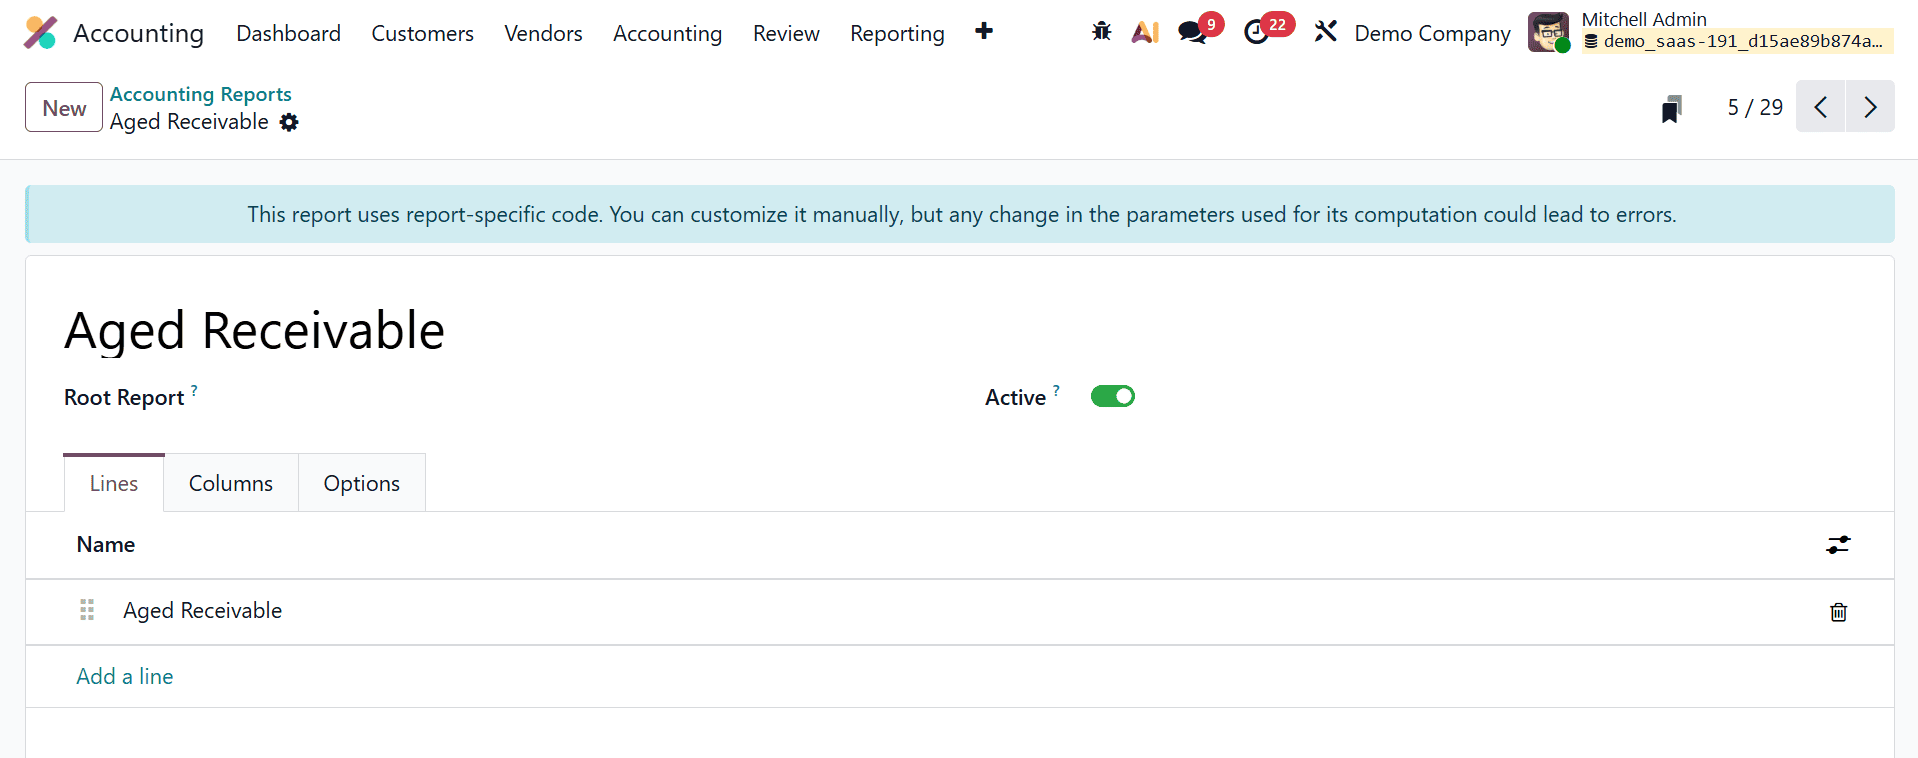Open the activities clock icon
The height and width of the screenshot is (758, 1918).
1256,32
